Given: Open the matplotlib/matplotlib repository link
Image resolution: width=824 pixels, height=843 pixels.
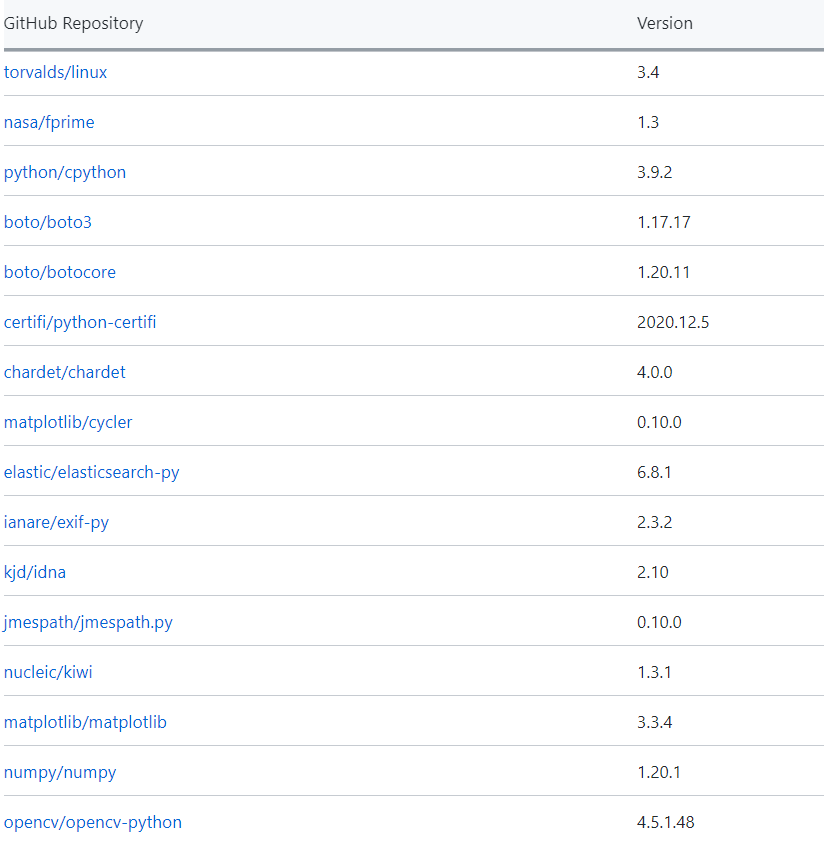Looking at the screenshot, I should tap(85, 722).
